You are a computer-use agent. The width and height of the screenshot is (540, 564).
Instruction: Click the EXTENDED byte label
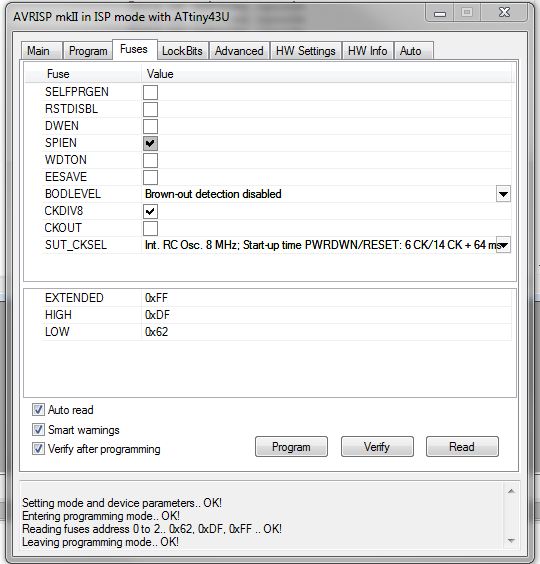(x=74, y=298)
